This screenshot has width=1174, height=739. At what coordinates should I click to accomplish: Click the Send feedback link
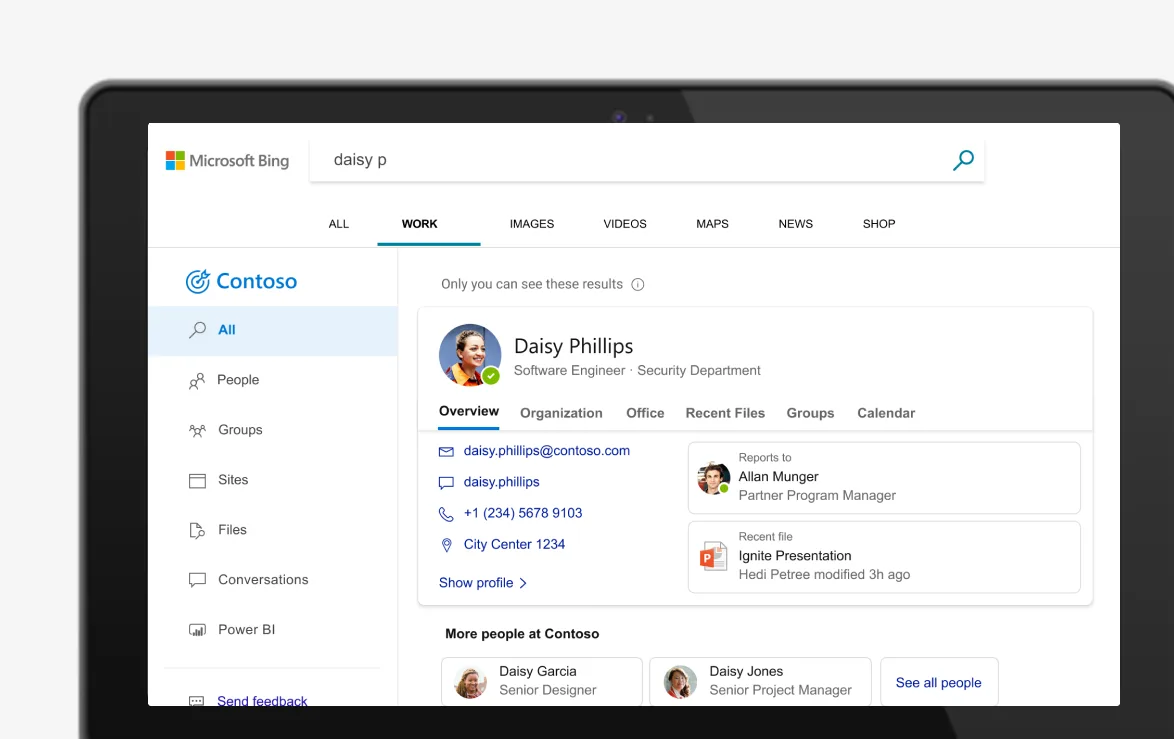pyautogui.click(x=262, y=701)
